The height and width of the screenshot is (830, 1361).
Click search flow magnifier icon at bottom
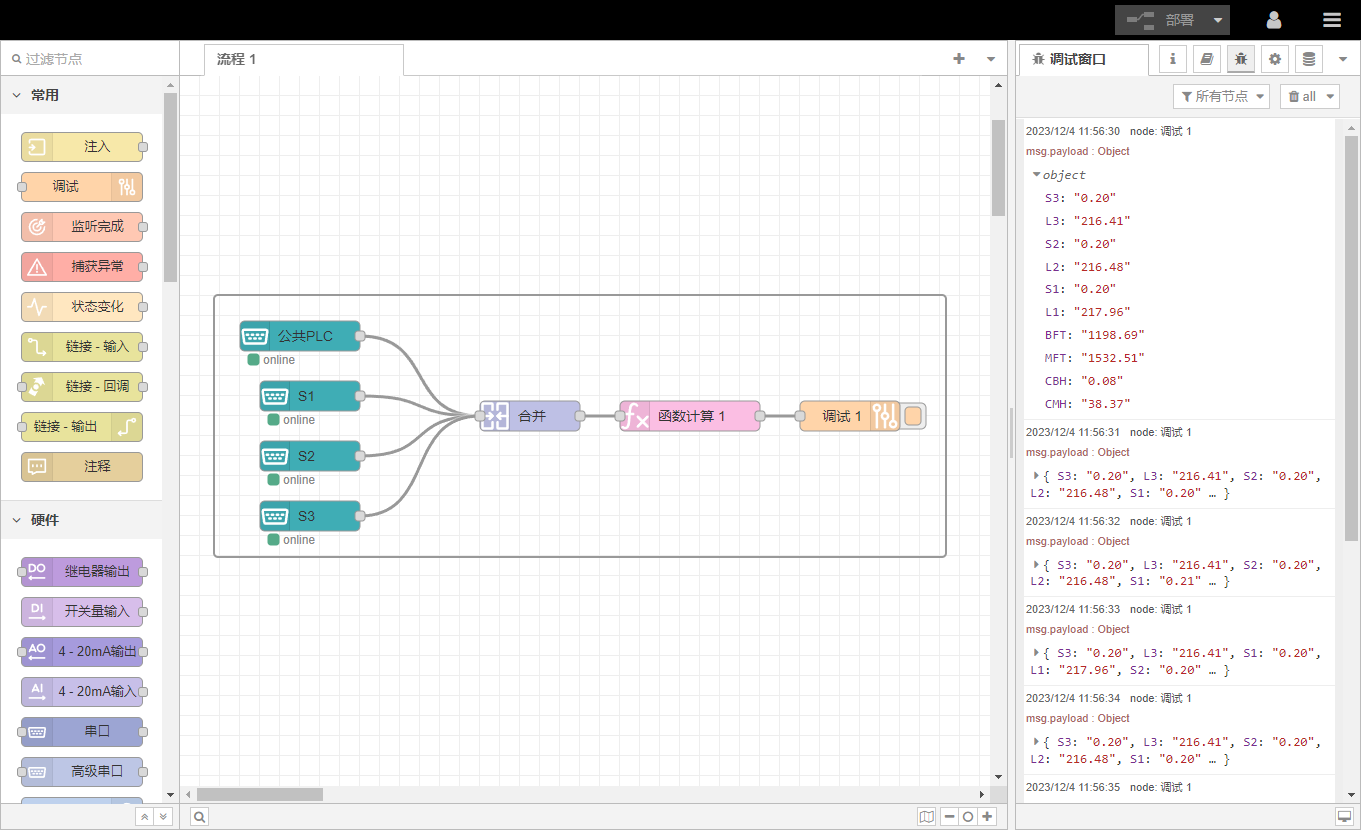[200, 817]
